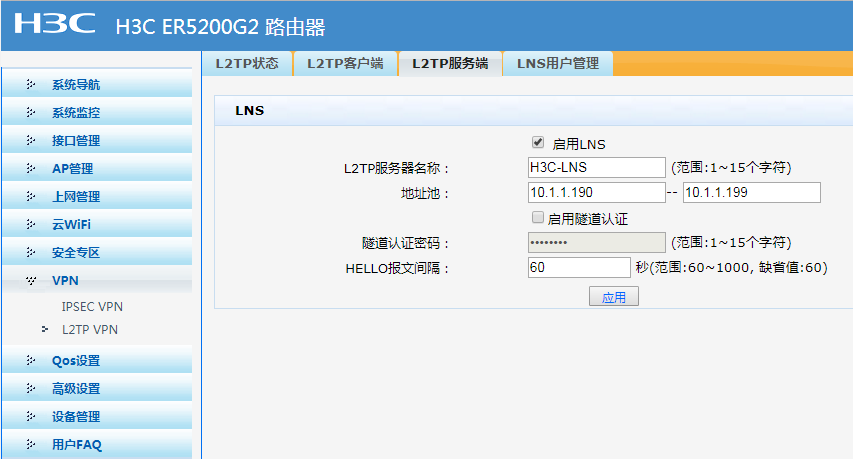853x459 pixels.
Task: Expand arrow icon beside 高级设置
Action: pyautogui.click(x=30, y=388)
